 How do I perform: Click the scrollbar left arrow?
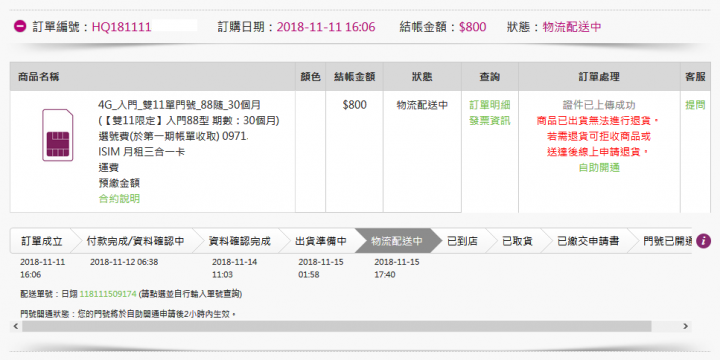coord(16,326)
